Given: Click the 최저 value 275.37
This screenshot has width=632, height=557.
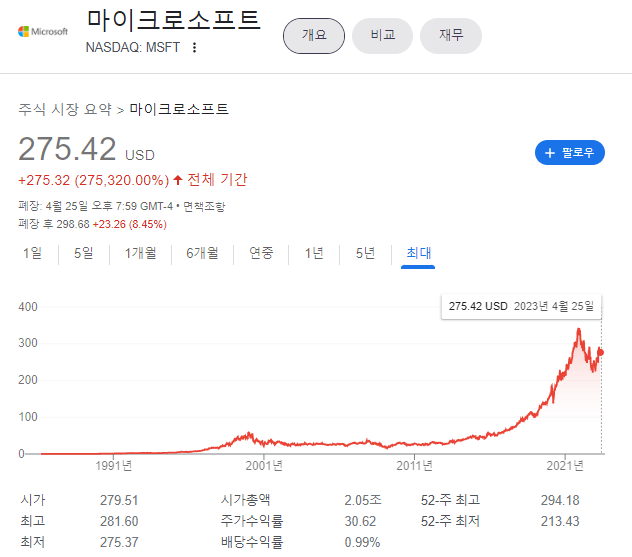Looking at the screenshot, I should tap(119, 542).
